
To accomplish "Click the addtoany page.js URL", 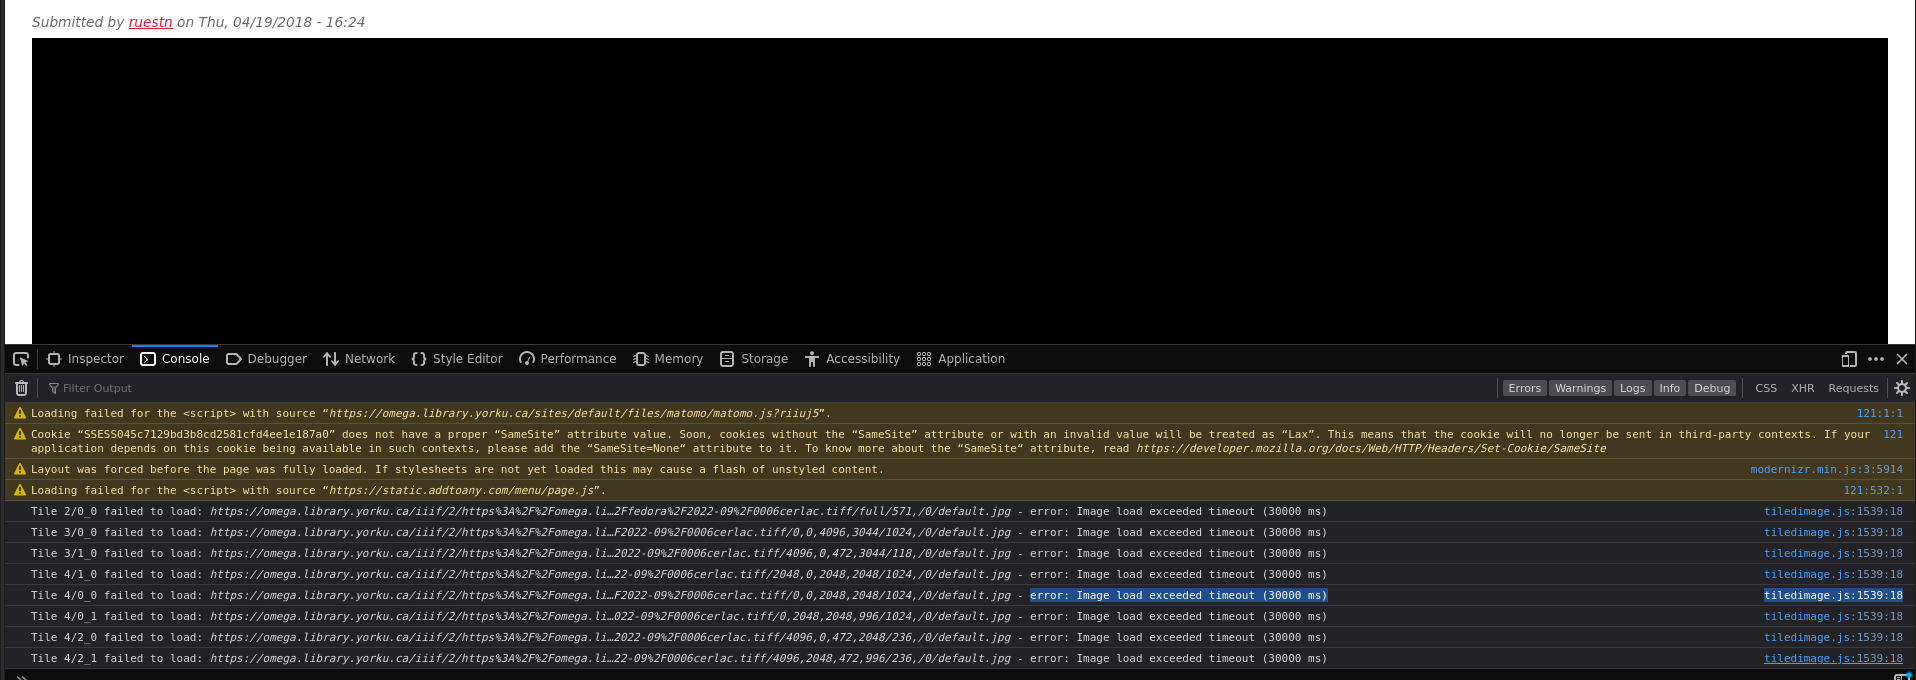I will [x=463, y=490].
